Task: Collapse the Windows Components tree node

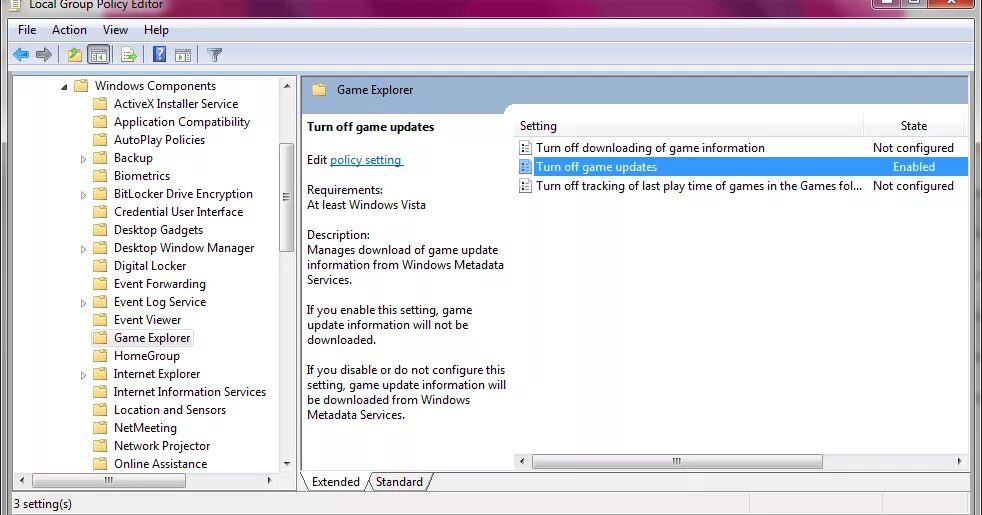Action: (x=64, y=87)
